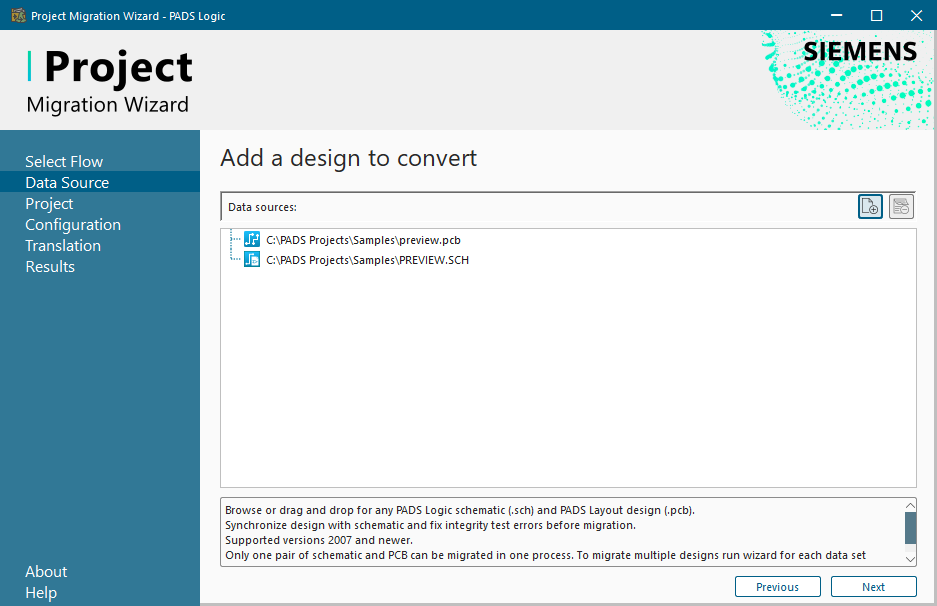Open the About link in sidebar
This screenshot has height=606, width=937.
click(x=46, y=572)
